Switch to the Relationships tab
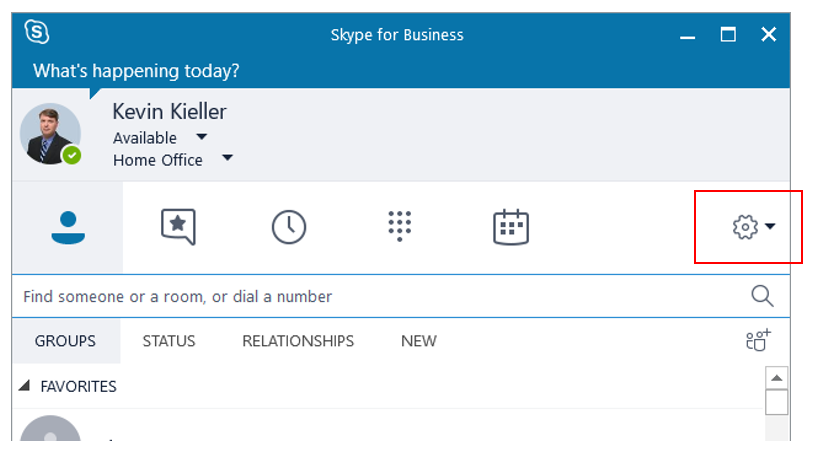The image size is (817, 453). 298,341
